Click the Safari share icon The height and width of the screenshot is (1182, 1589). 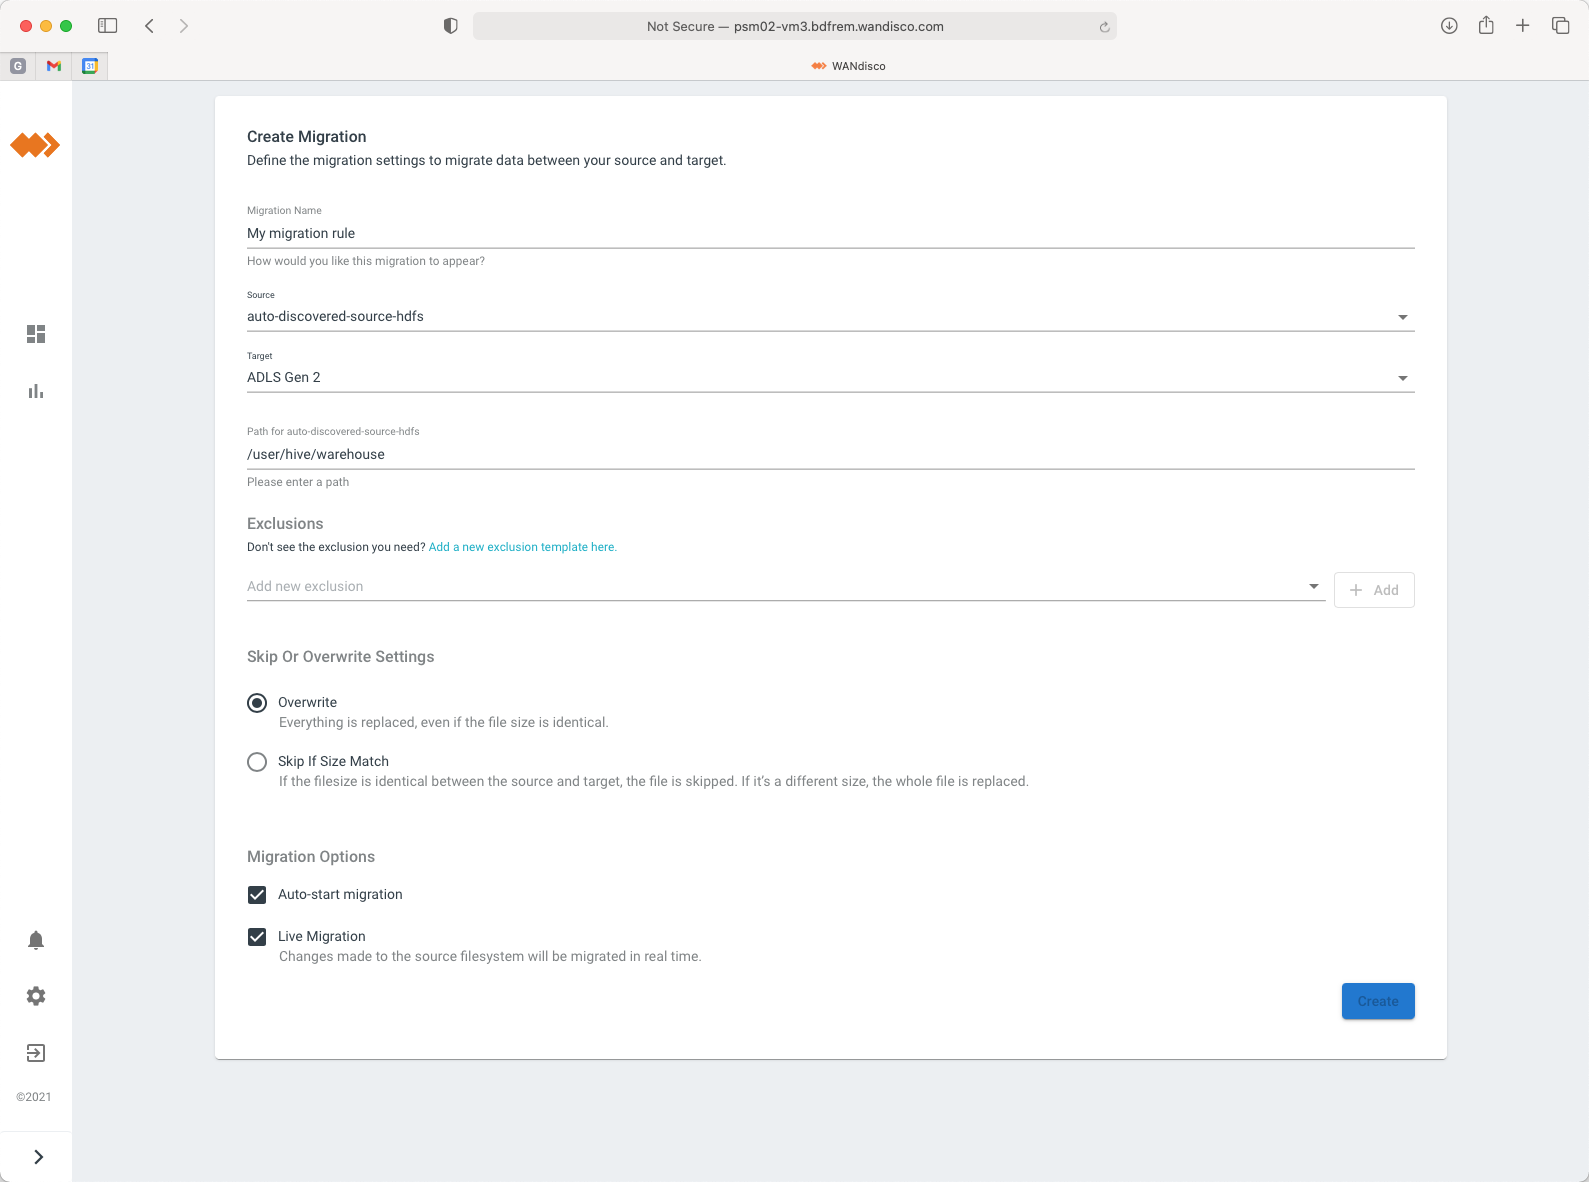1486,26
